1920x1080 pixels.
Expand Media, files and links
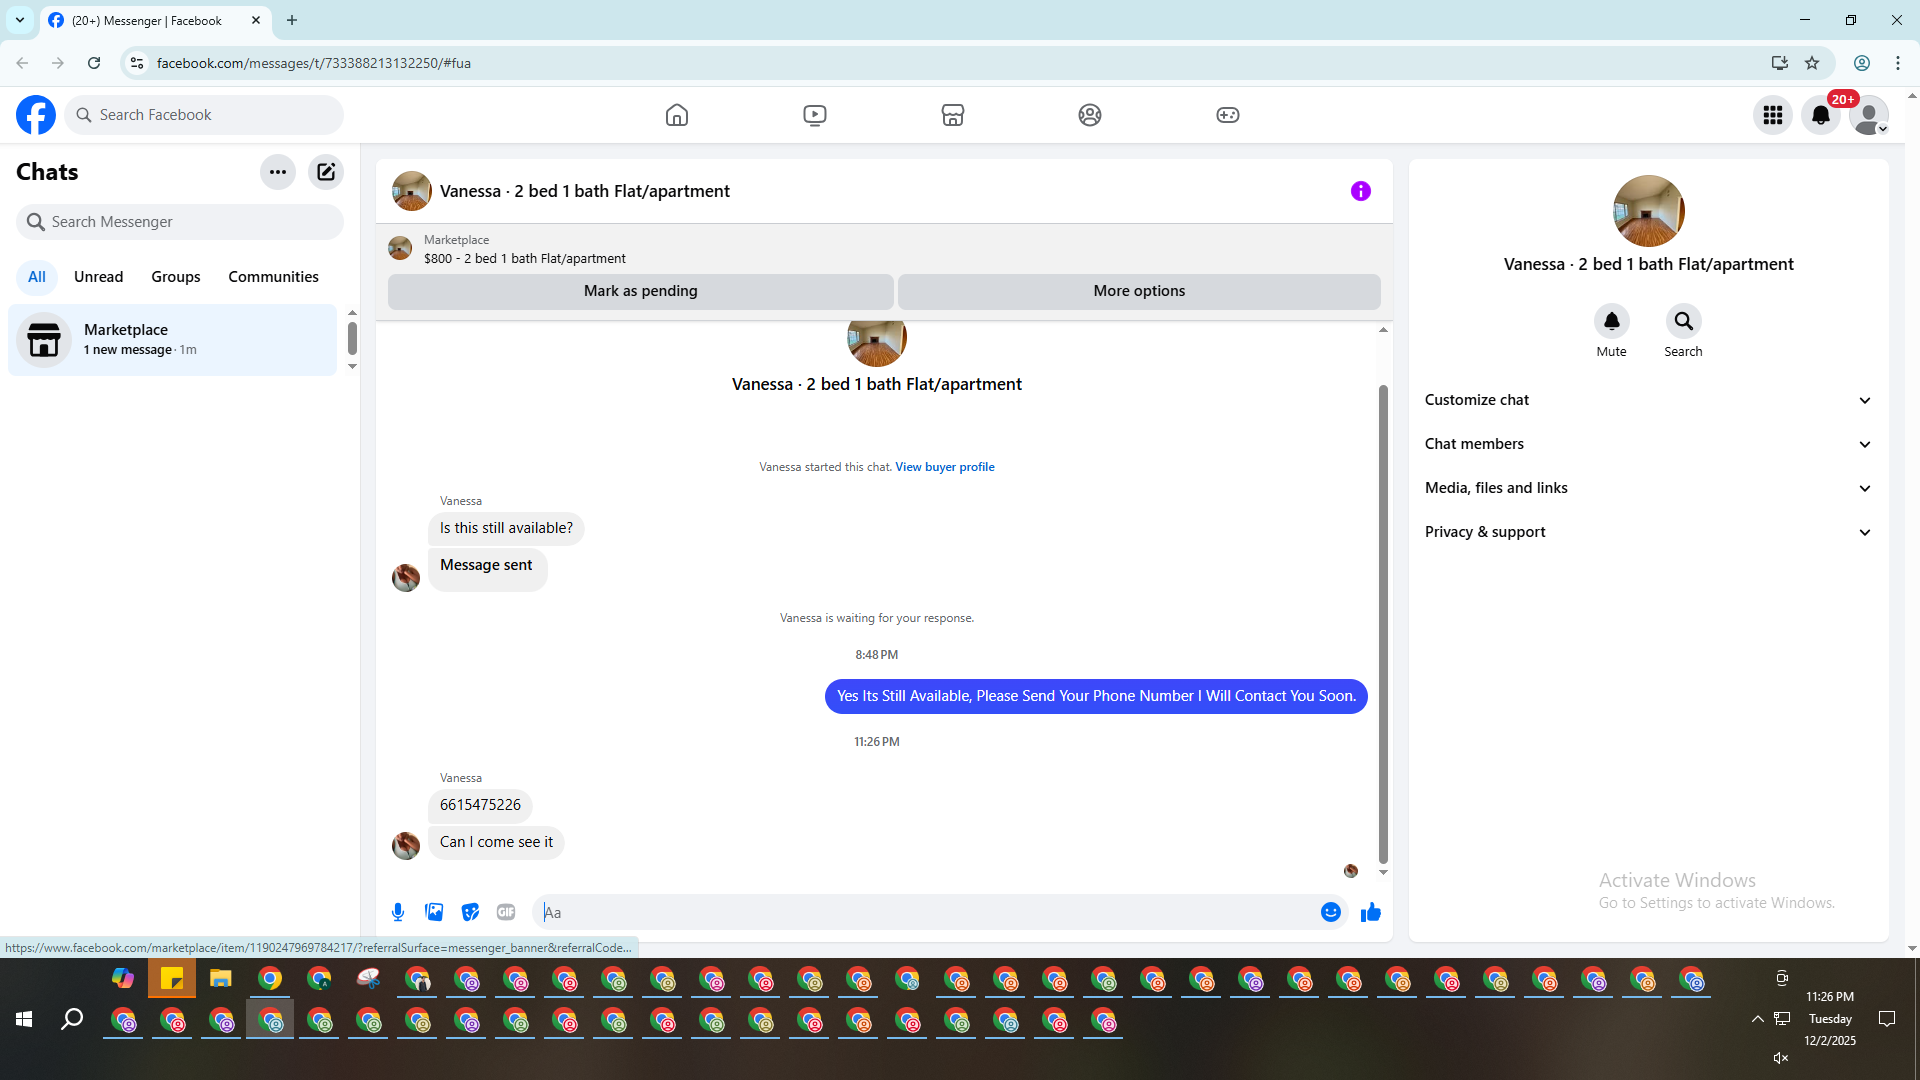[x=1647, y=488]
